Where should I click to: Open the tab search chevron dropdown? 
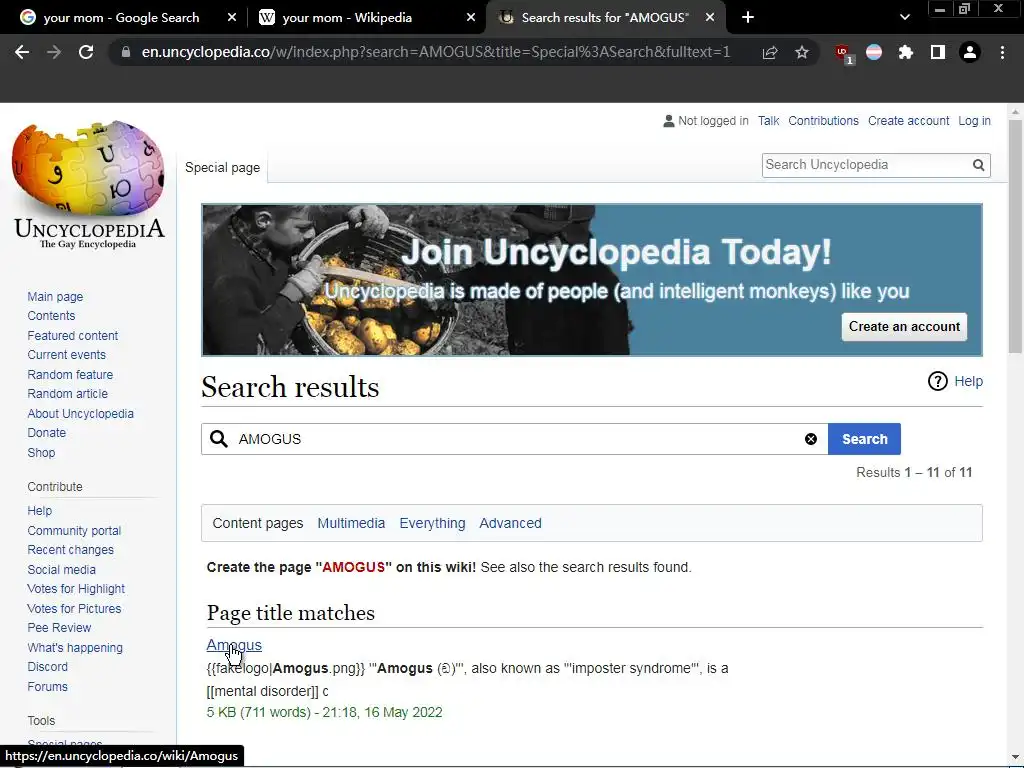(x=904, y=18)
